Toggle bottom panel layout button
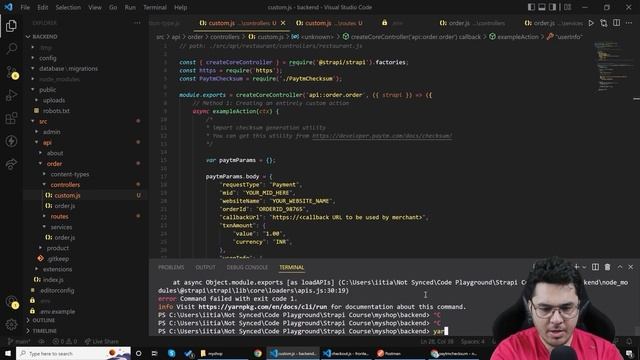Screen dimensions: 640x360 pyautogui.click(x=542, y=7)
